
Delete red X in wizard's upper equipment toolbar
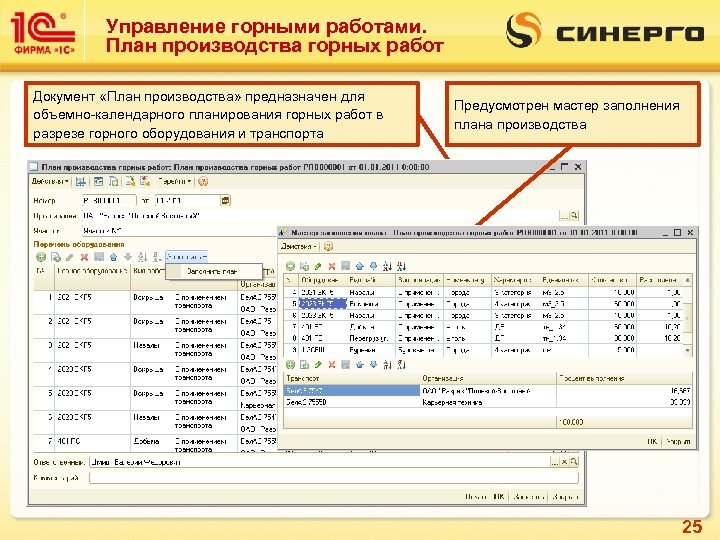pyautogui.click(x=332, y=266)
